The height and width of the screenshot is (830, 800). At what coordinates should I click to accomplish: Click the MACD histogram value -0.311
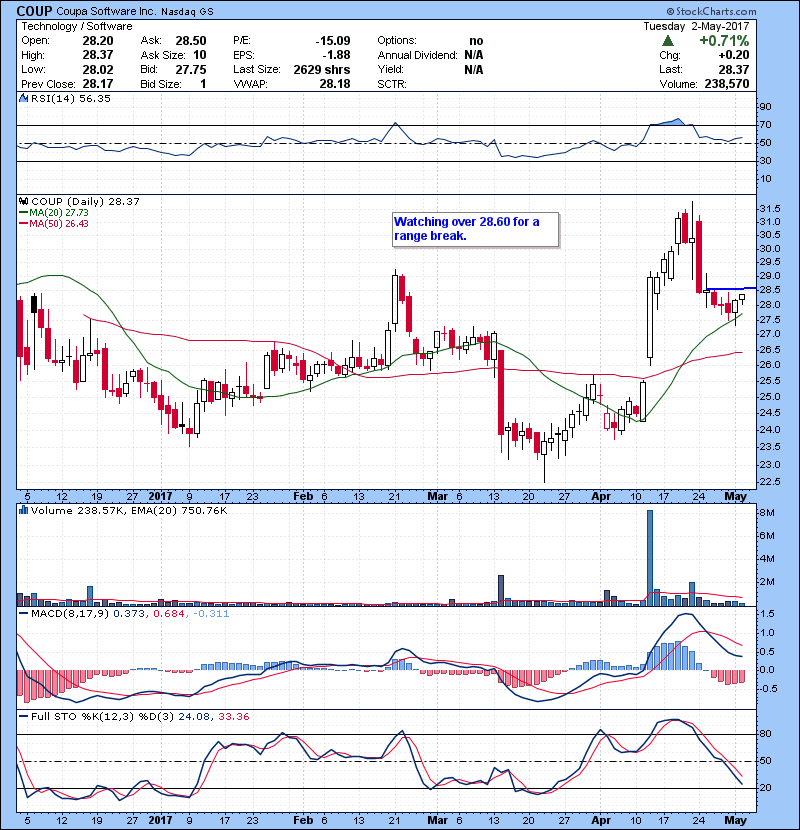[x=211, y=614]
